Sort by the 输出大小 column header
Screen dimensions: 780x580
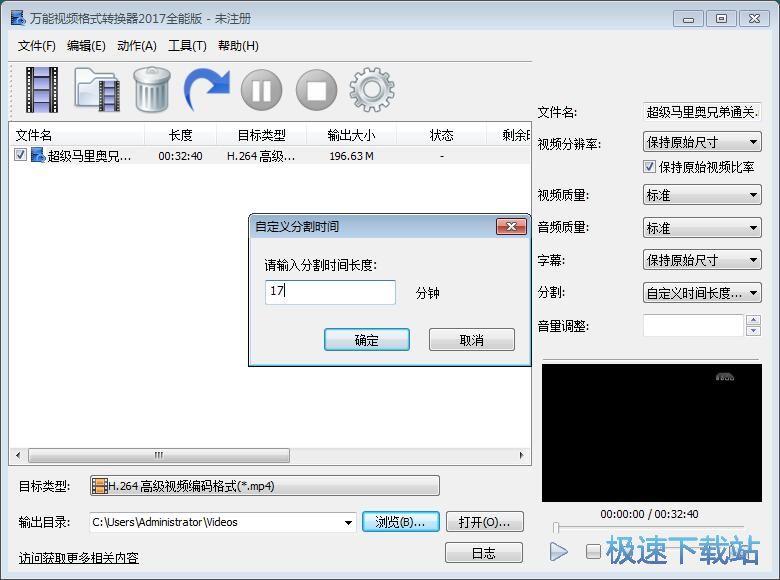coord(351,135)
